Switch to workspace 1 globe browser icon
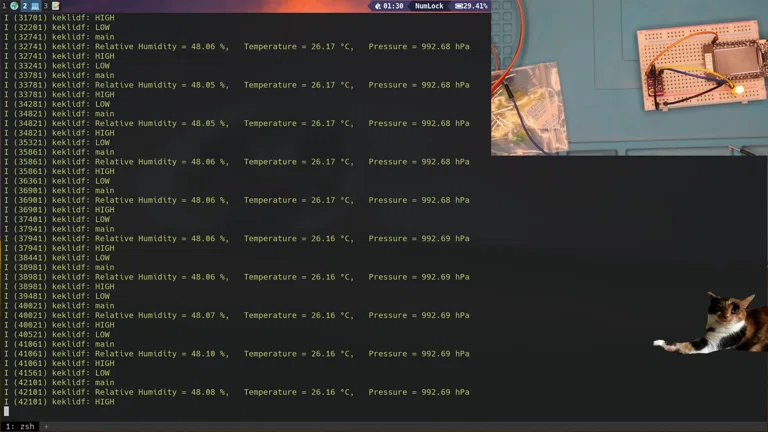The image size is (768, 432). point(14,6)
